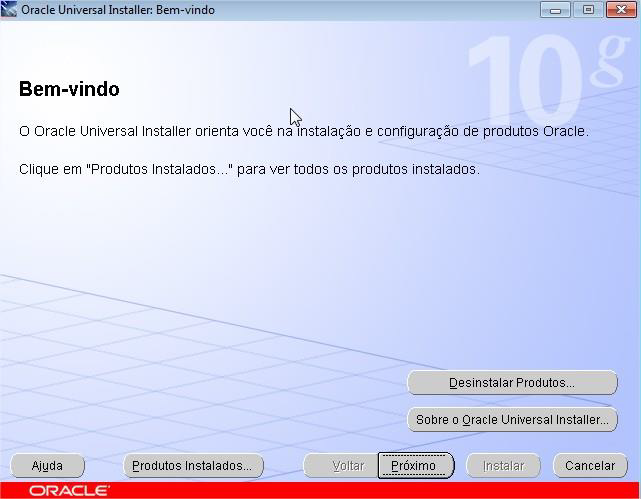Cancel installation with Cancelar button
641x499 pixels.
[590, 465]
